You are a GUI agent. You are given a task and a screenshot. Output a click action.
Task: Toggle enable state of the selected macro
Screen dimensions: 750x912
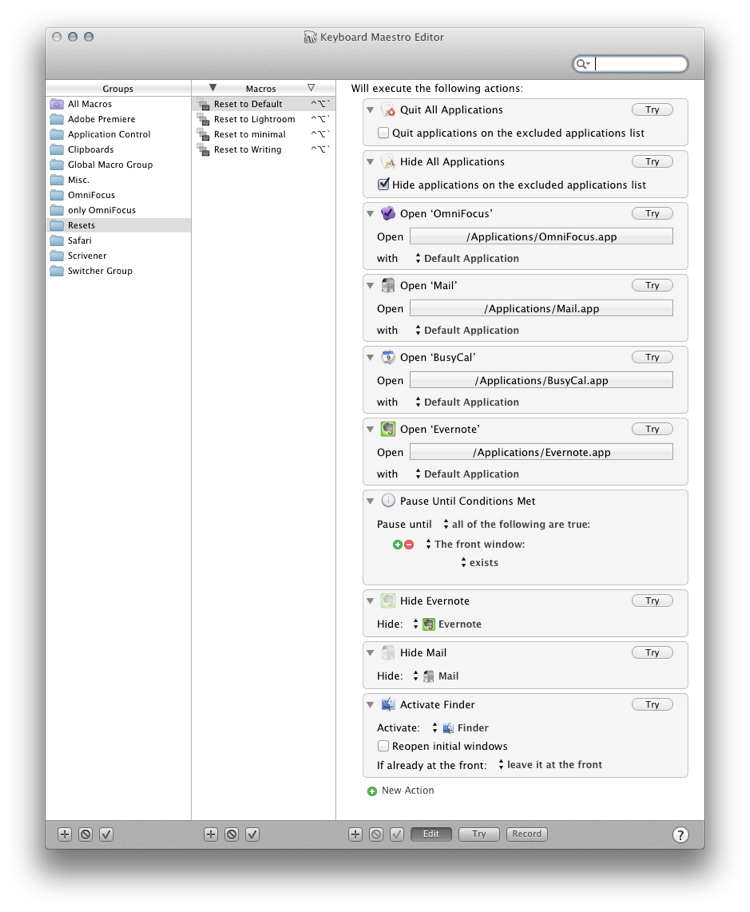tap(252, 834)
